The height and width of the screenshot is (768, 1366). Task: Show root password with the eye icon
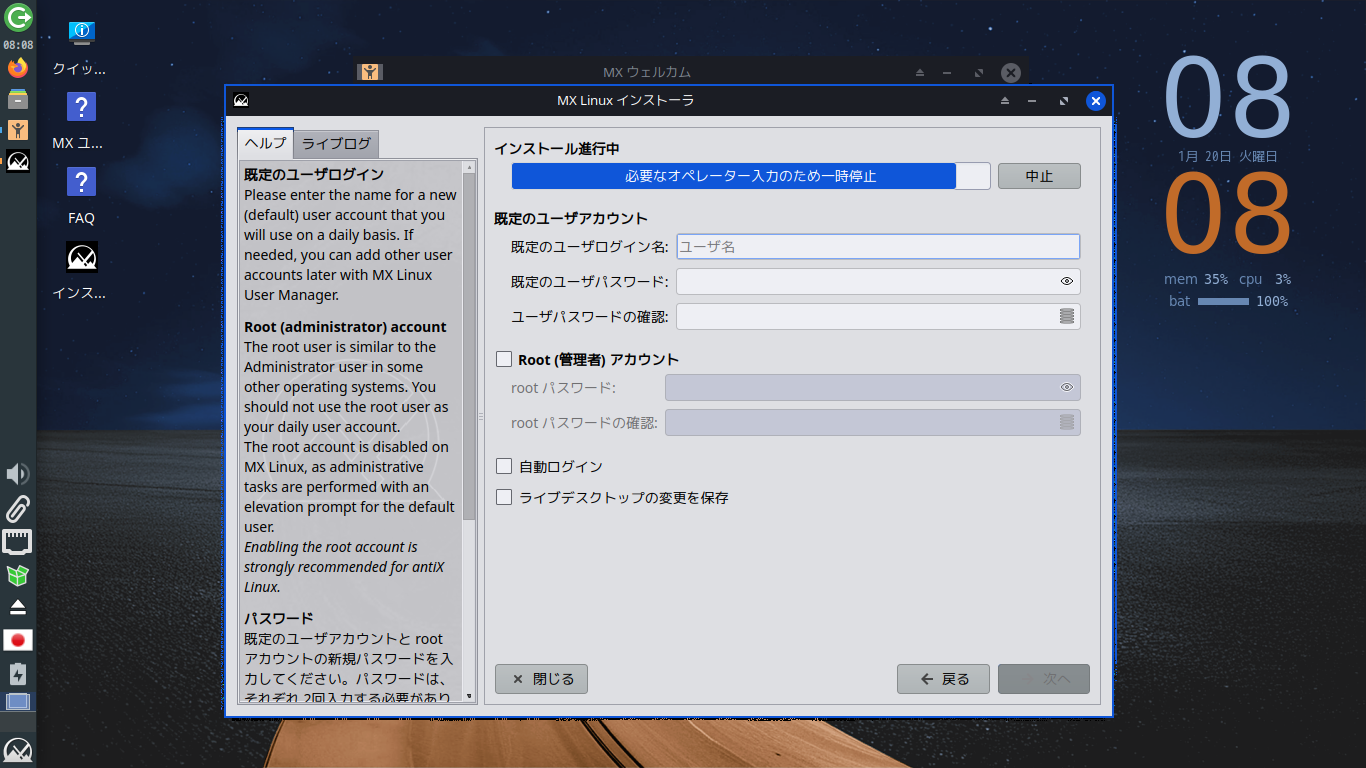(x=1067, y=387)
